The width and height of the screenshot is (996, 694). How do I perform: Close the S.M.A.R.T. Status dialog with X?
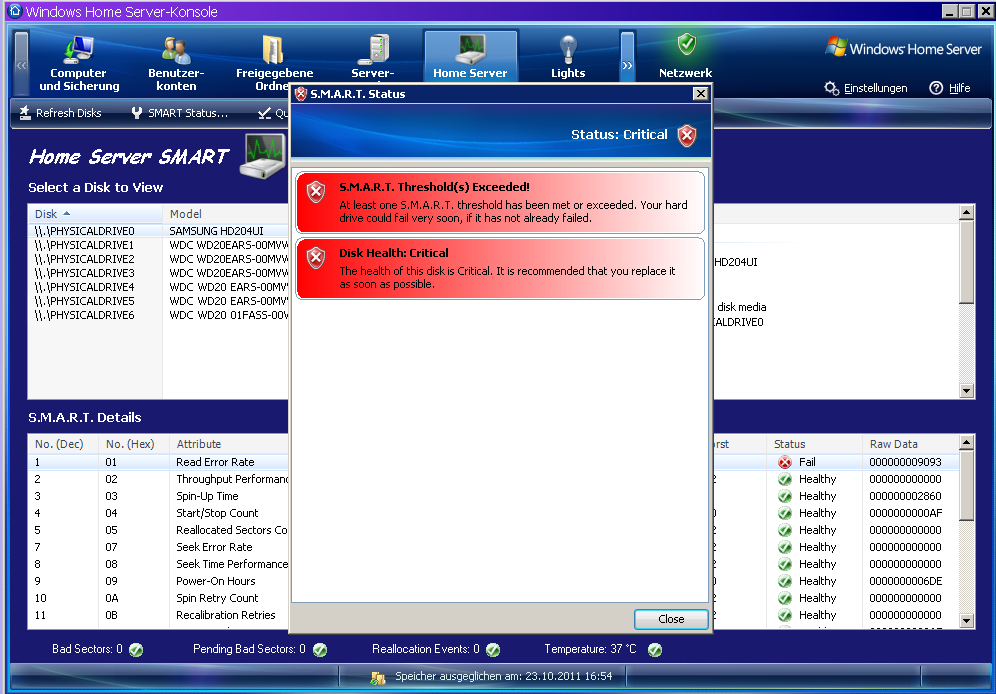[700, 94]
